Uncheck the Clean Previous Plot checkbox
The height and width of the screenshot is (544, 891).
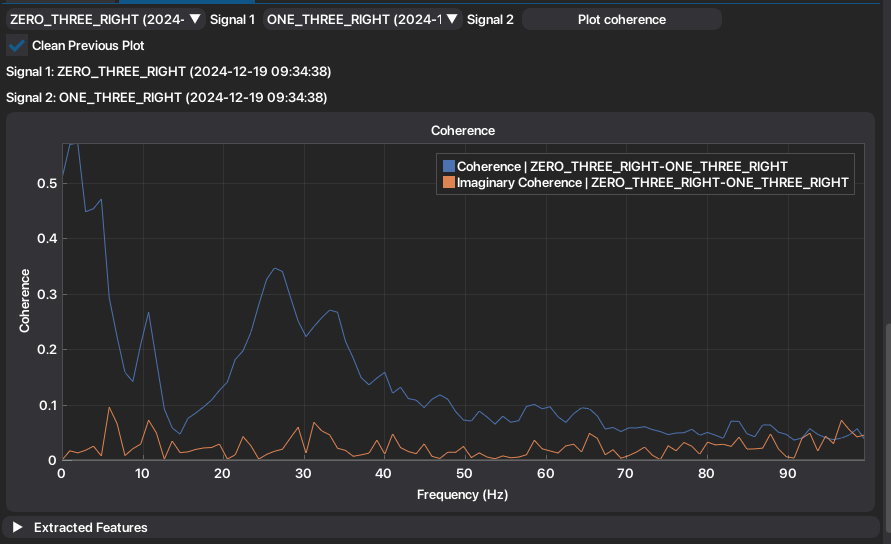pos(17,45)
